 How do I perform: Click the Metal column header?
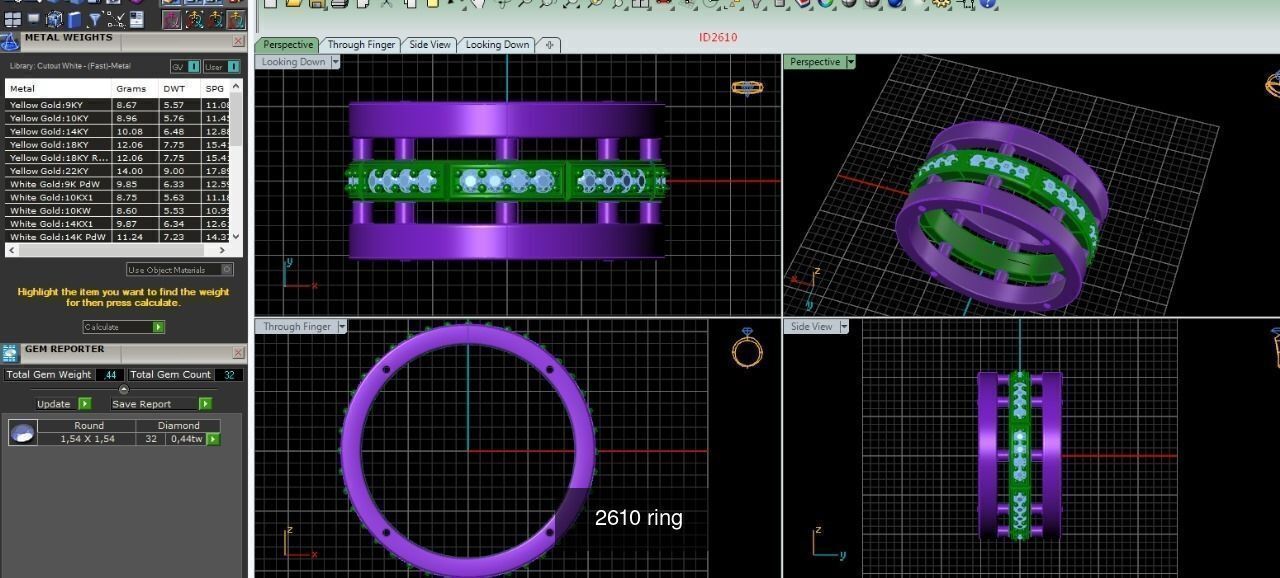point(58,89)
